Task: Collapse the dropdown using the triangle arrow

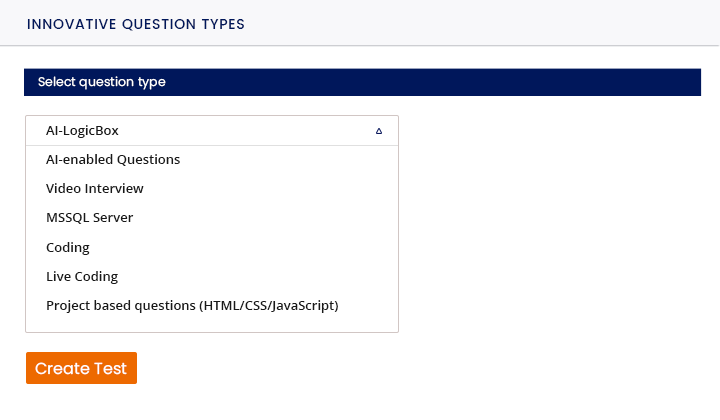Action: tap(379, 131)
